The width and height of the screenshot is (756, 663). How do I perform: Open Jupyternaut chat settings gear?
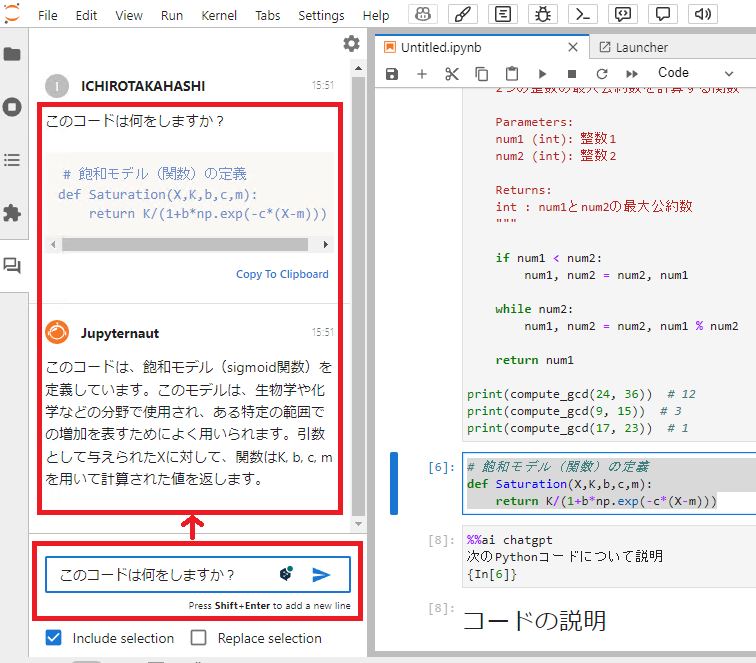point(351,43)
